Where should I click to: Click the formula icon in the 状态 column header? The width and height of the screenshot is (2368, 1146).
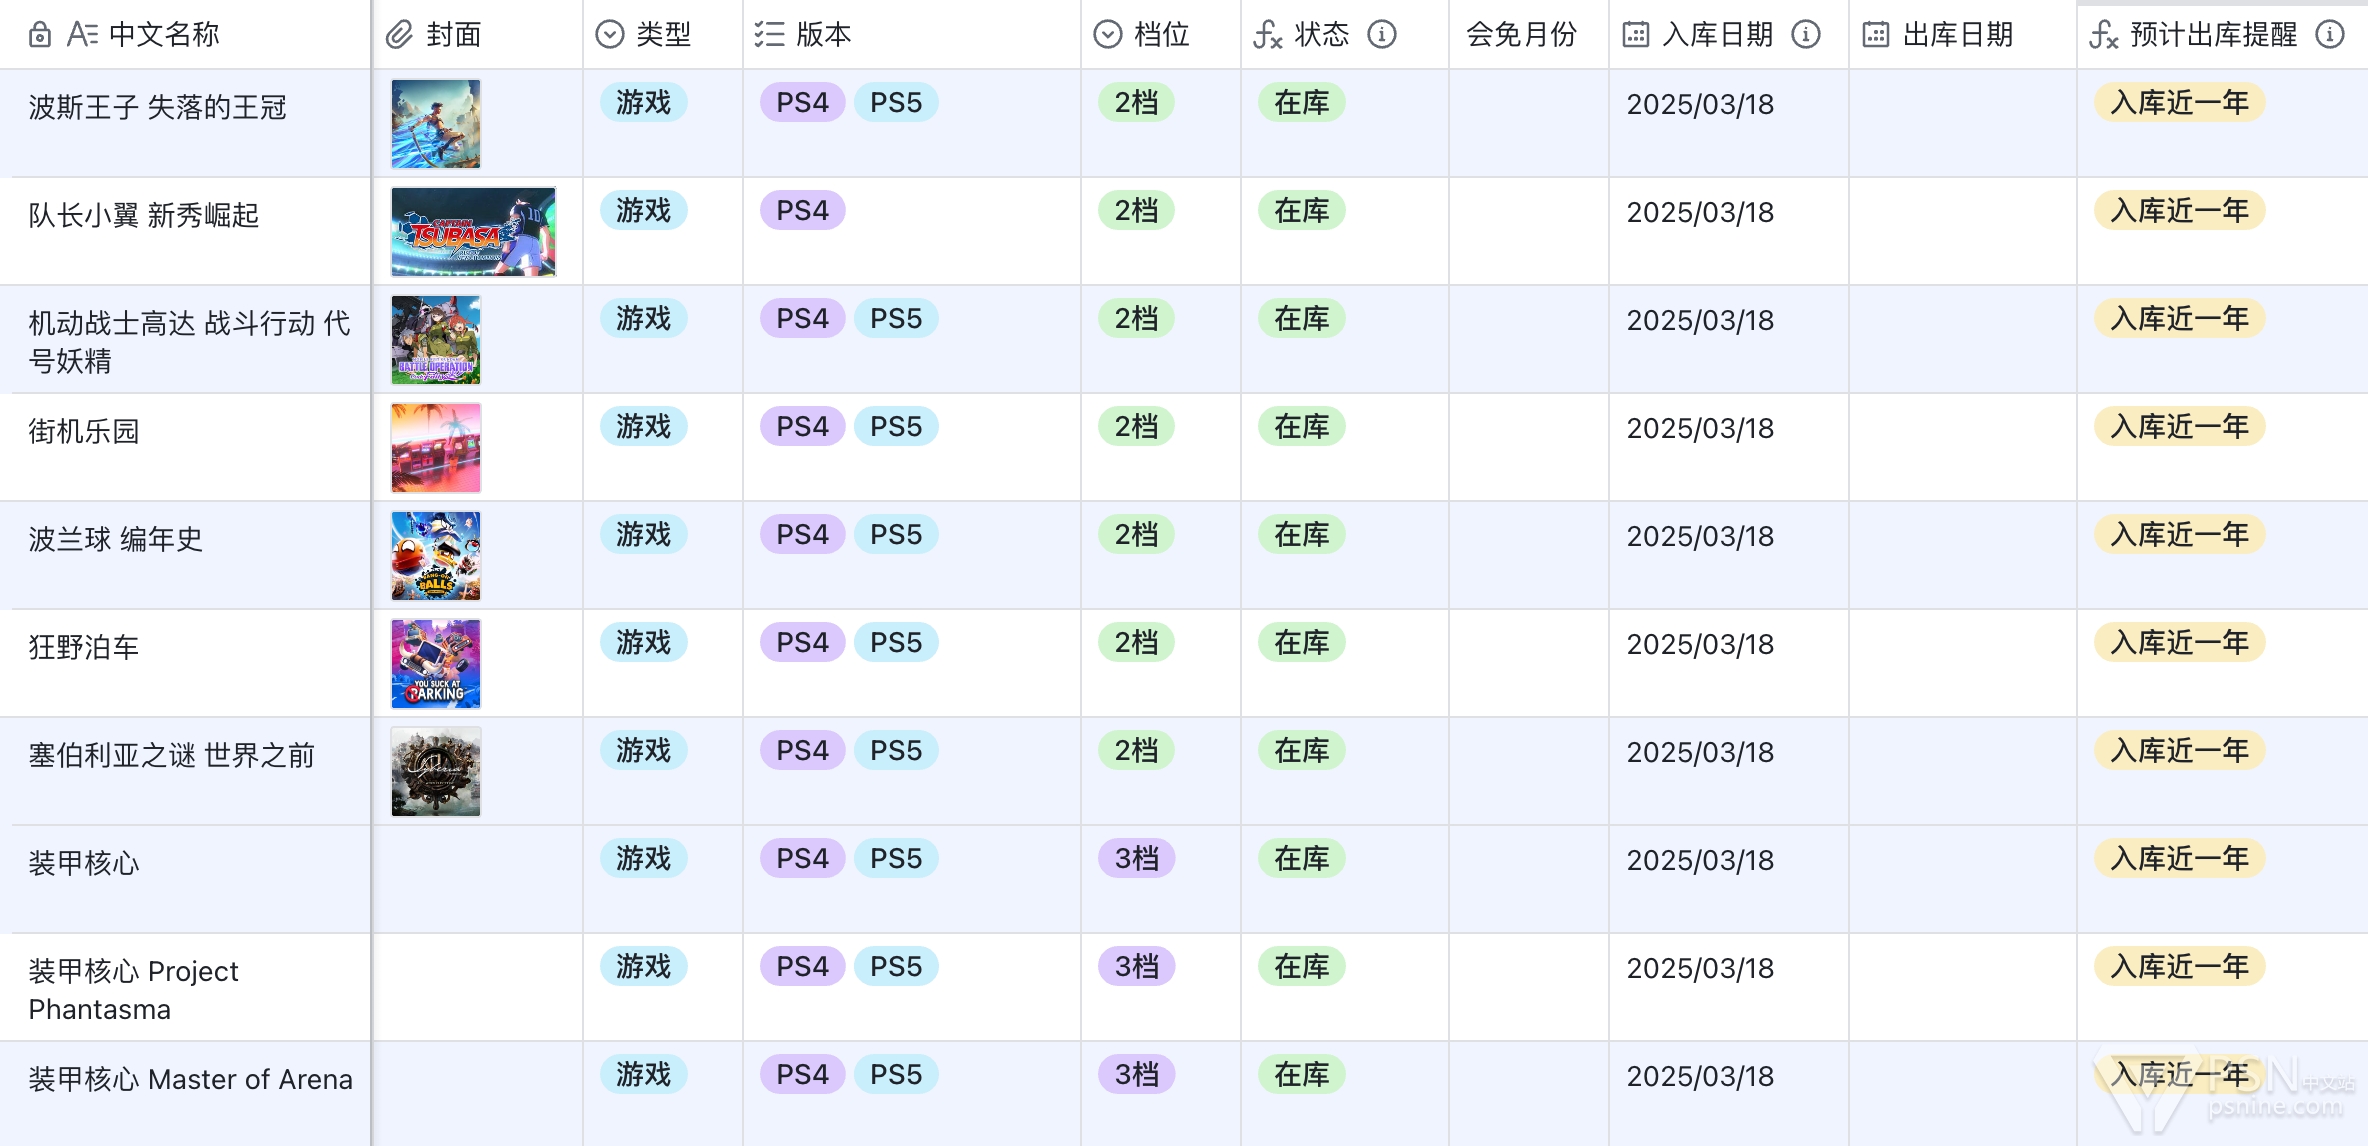(x=1267, y=35)
